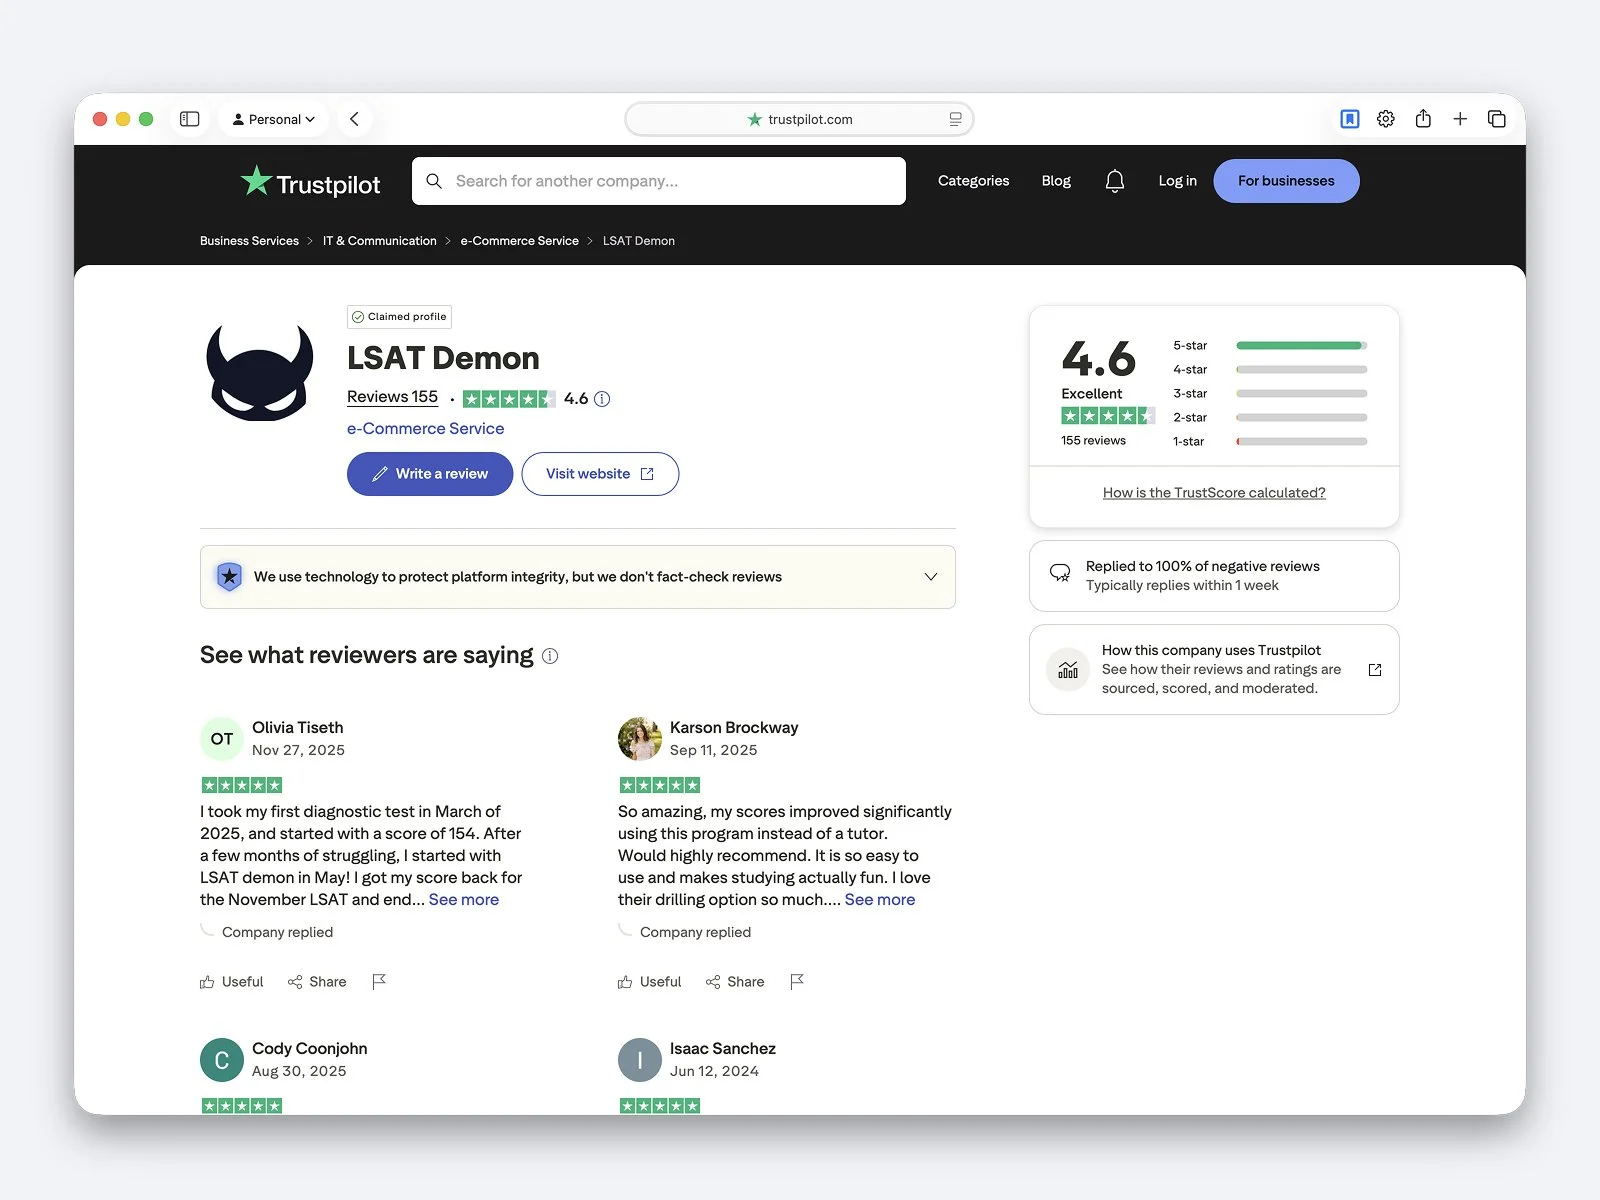The width and height of the screenshot is (1600, 1200).
Task: Open the Personal profile dropdown
Action: click(x=273, y=119)
